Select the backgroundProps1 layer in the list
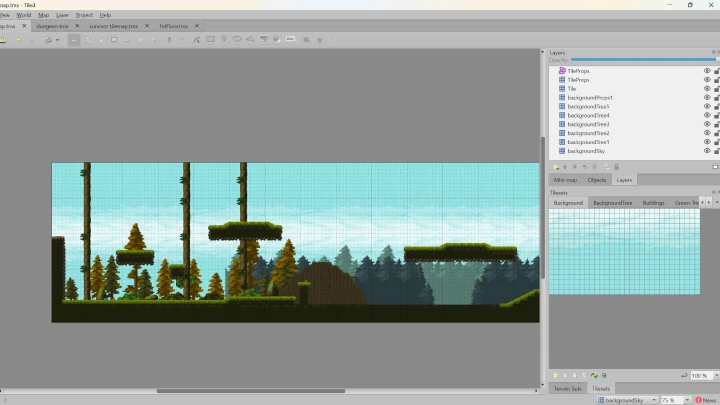 [x=589, y=97]
